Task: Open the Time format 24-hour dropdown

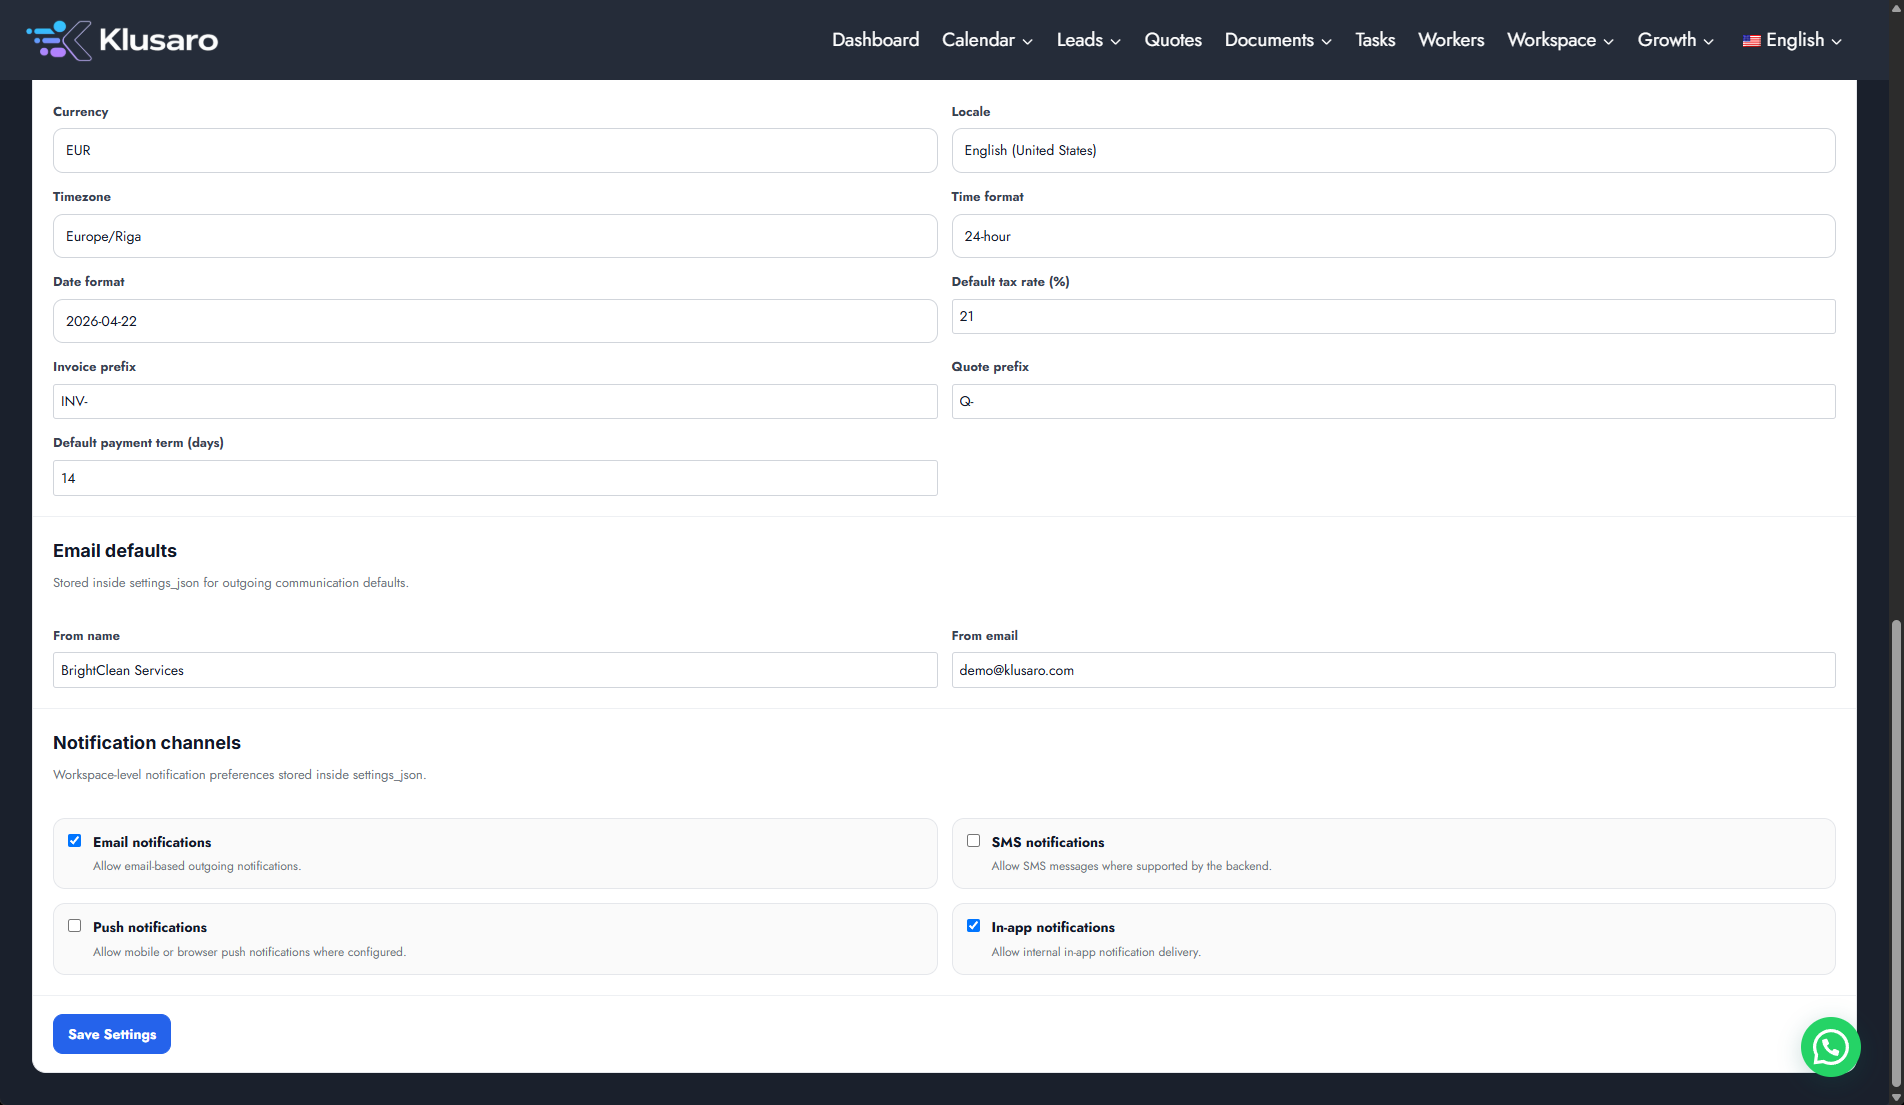Action: click(1393, 236)
